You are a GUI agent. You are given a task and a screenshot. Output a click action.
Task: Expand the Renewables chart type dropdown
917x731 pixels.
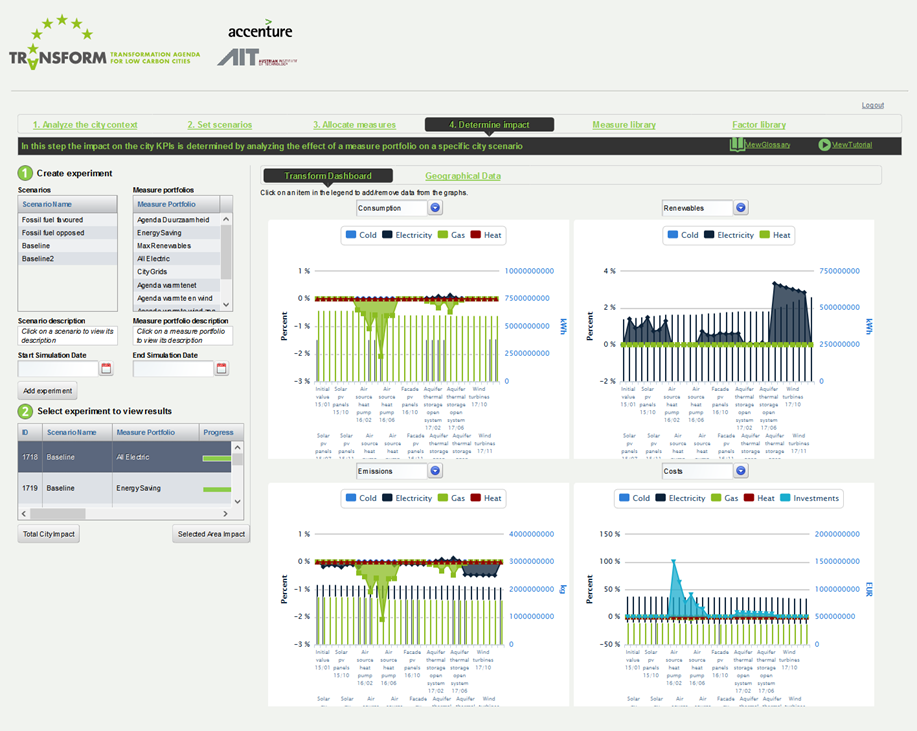tap(741, 208)
